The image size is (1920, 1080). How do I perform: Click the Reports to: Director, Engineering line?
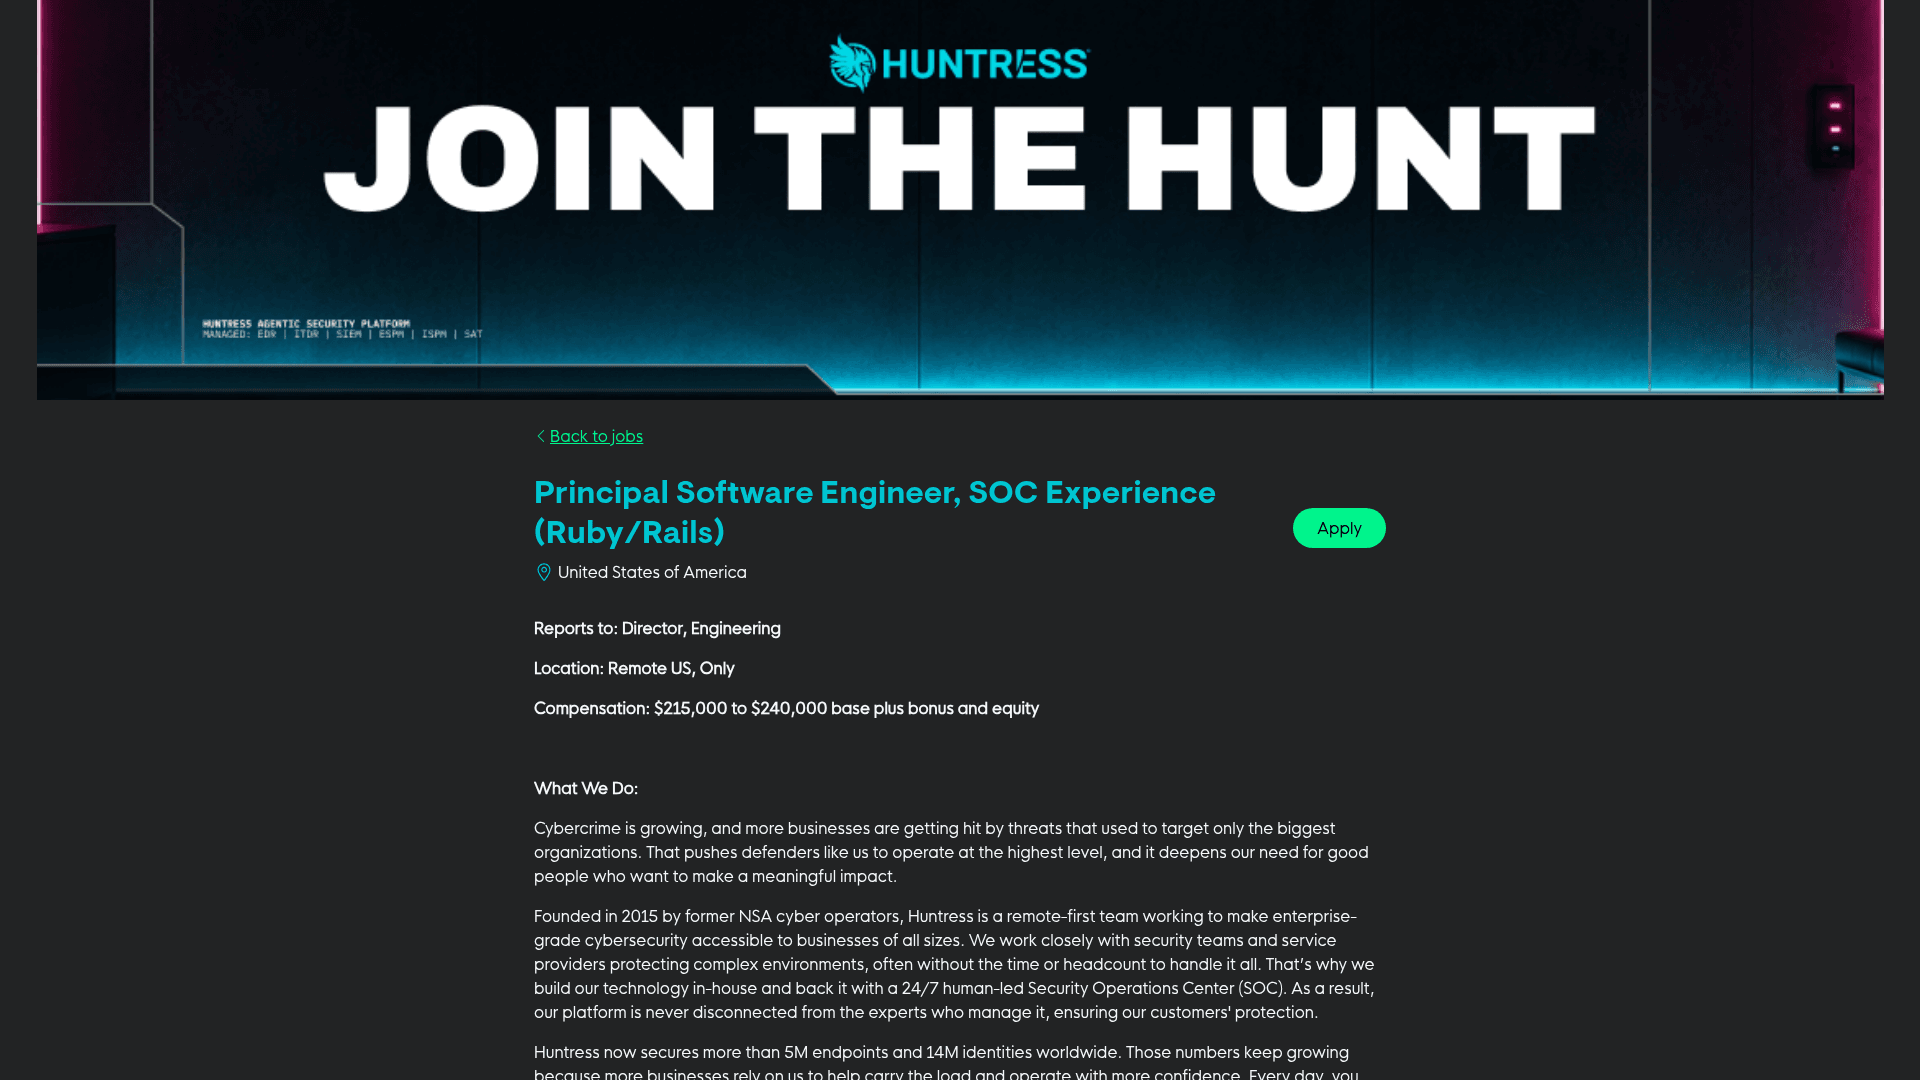[x=657, y=628]
